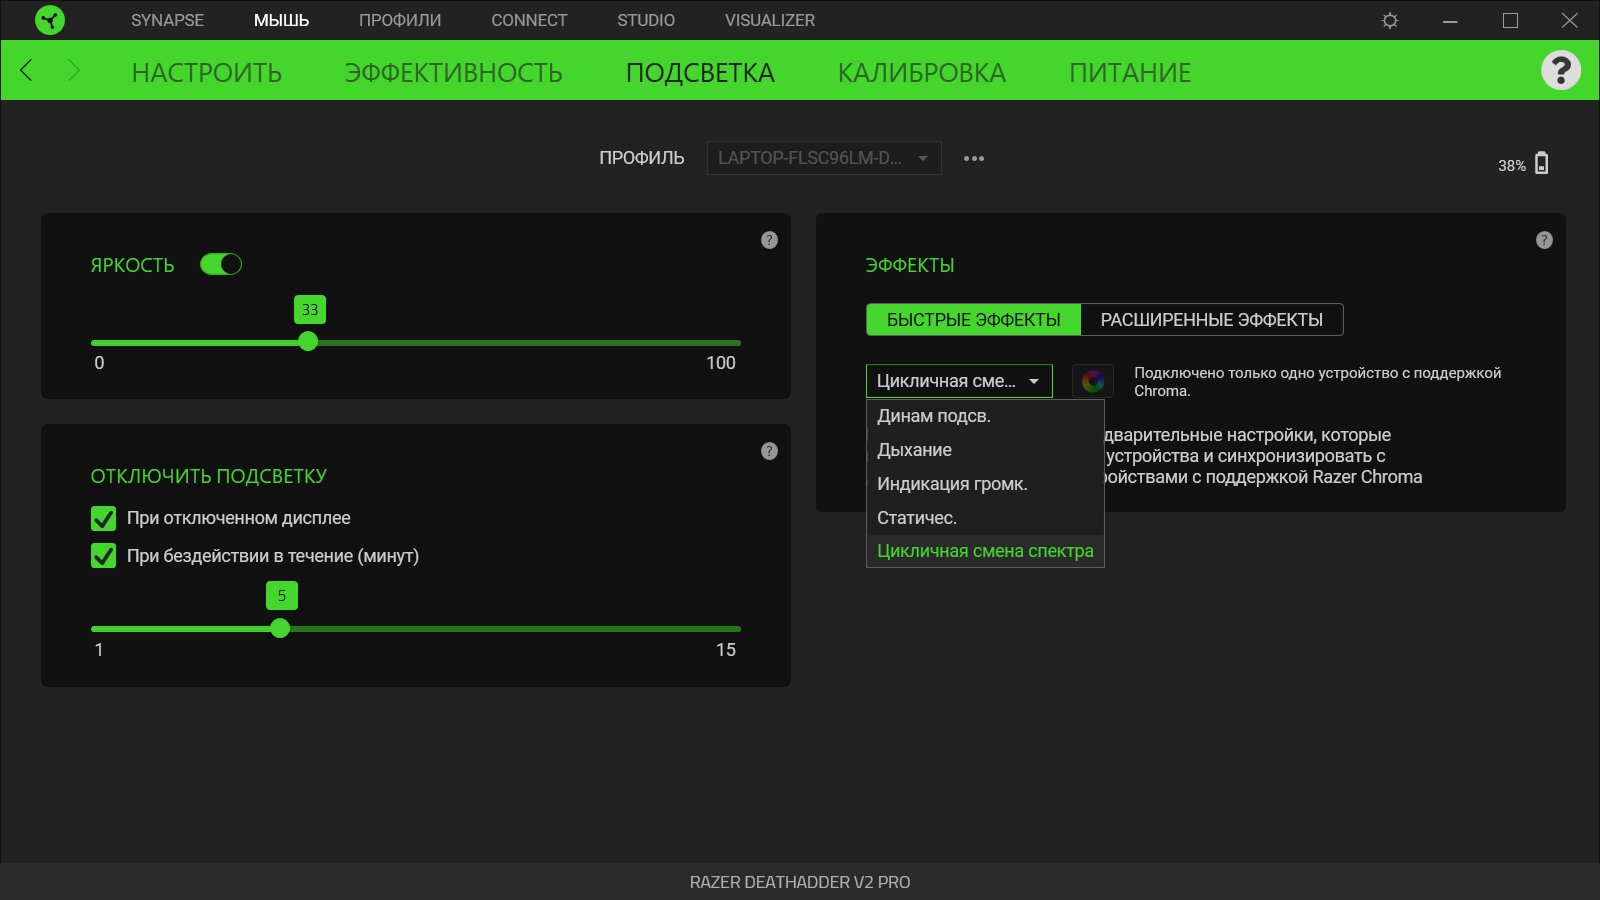The image size is (1600, 900).
Task: Uncheck 'При отключенном дисплее' checkbox
Action: (x=103, y=518)
